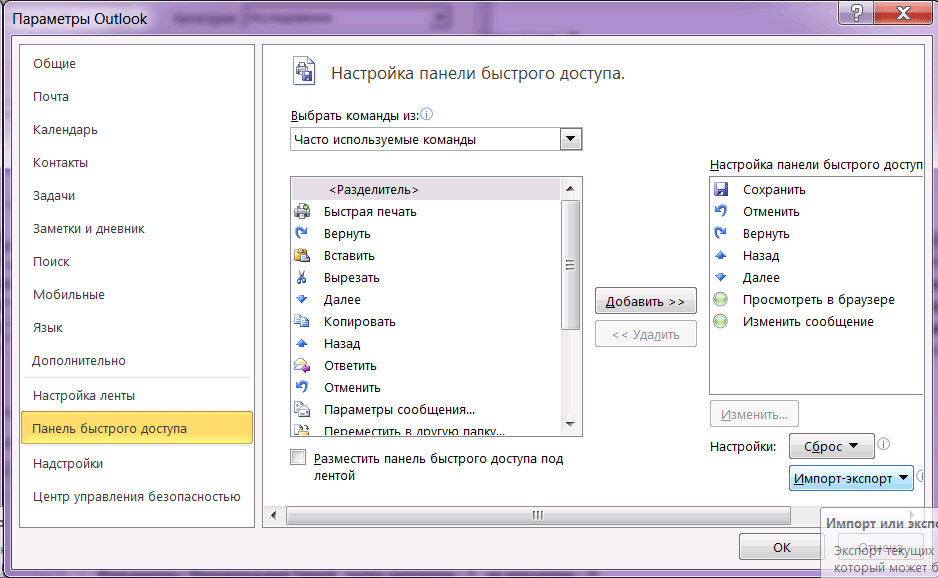
Task: Click the green circle icon for Изменить сообщение
Action: [721, 321]
